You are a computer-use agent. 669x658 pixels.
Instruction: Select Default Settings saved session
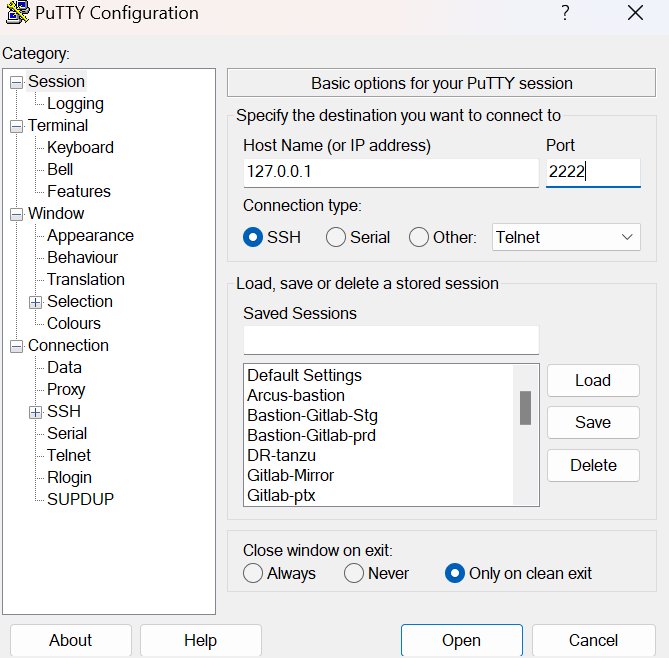pyautogui.click(x=379, y=376)
